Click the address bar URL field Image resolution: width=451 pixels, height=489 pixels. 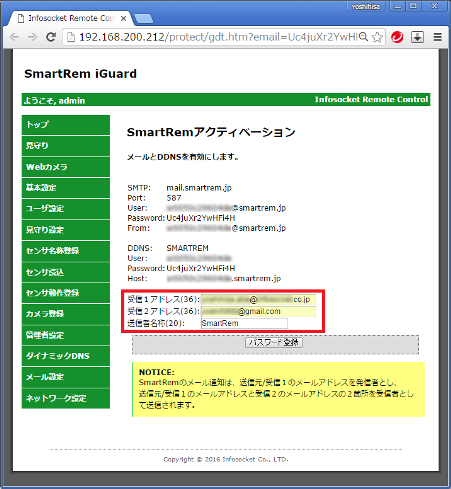[217, 37]
